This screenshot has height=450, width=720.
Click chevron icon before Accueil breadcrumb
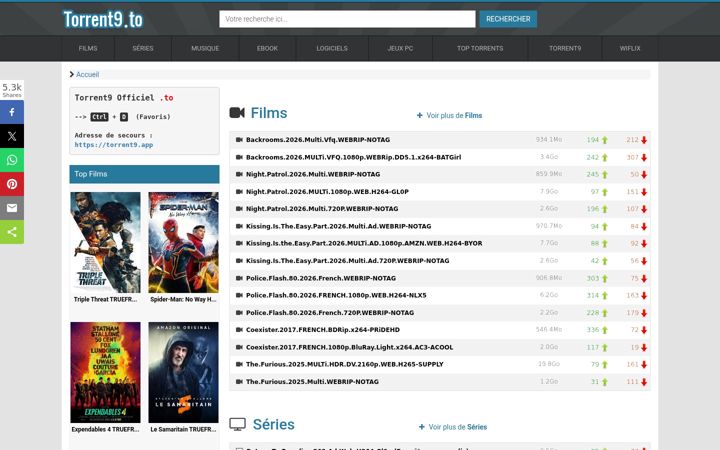(72, 74)
